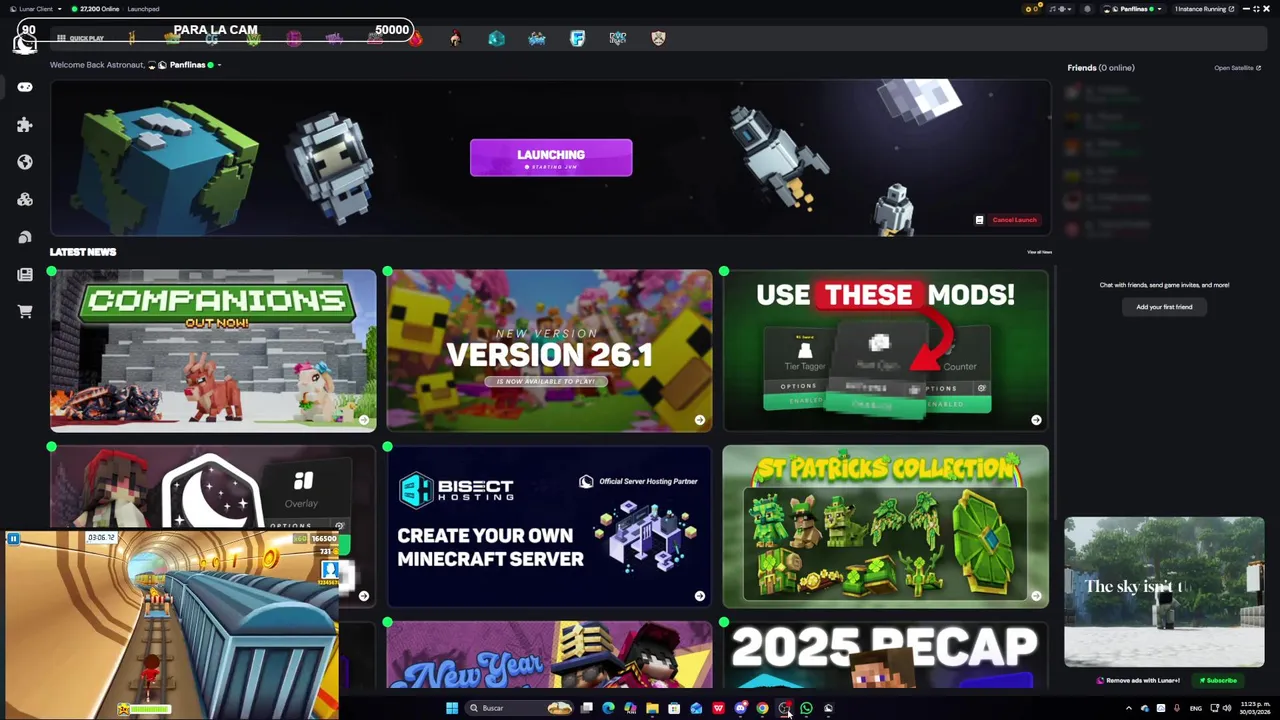This screenshot has height=720, width=1280.
Task: Open the COMPANIONS OUT NOW news thumbnail
Action: (x=213, y=350)
